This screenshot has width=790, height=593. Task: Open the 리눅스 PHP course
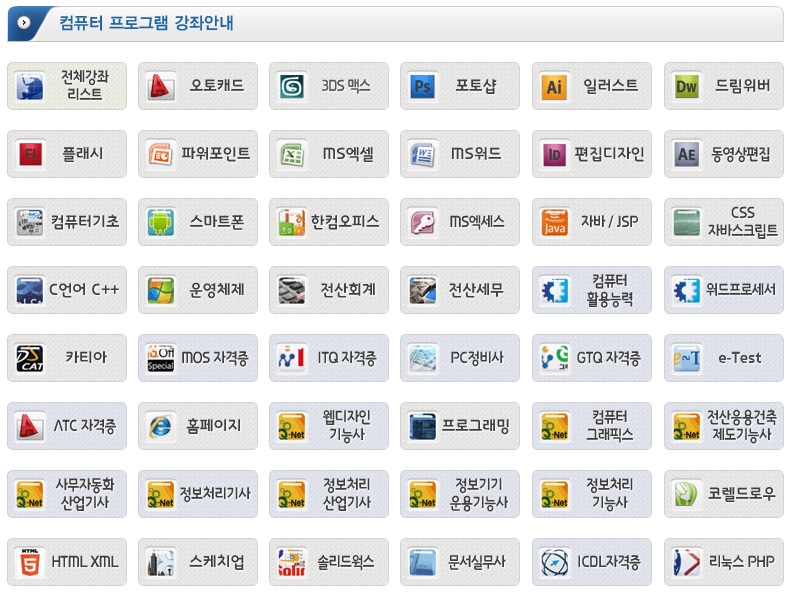(724, 562)
